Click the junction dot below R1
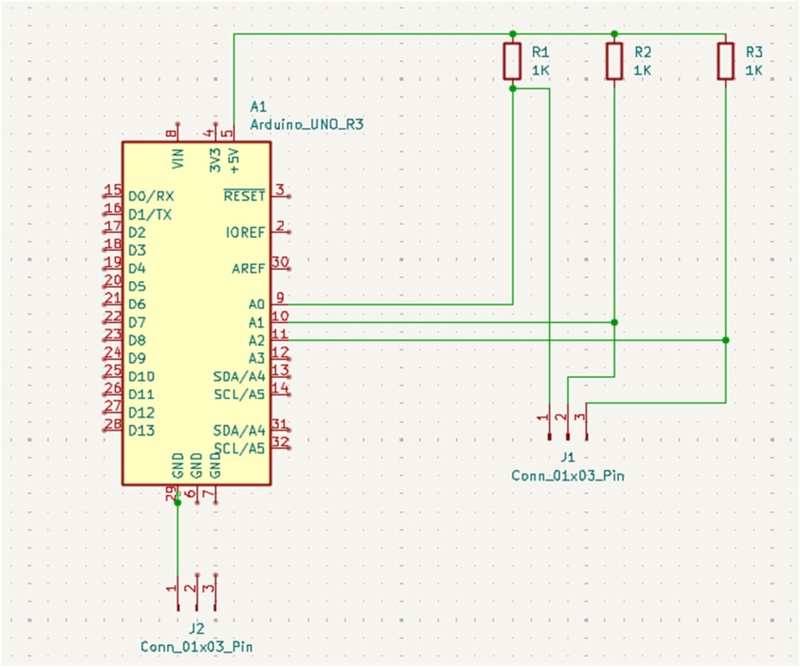This screenshot has height=667, width=800. pos(513,89)
